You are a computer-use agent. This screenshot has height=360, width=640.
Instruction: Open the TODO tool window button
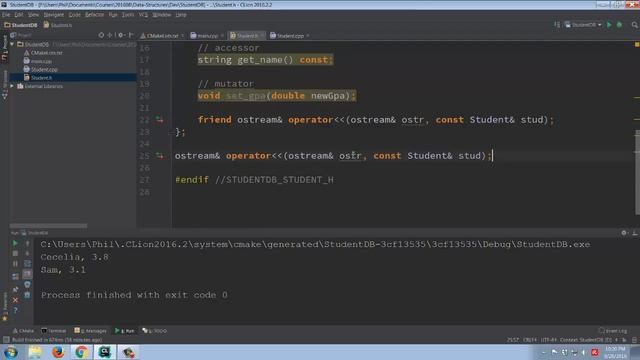click(154, 331)
